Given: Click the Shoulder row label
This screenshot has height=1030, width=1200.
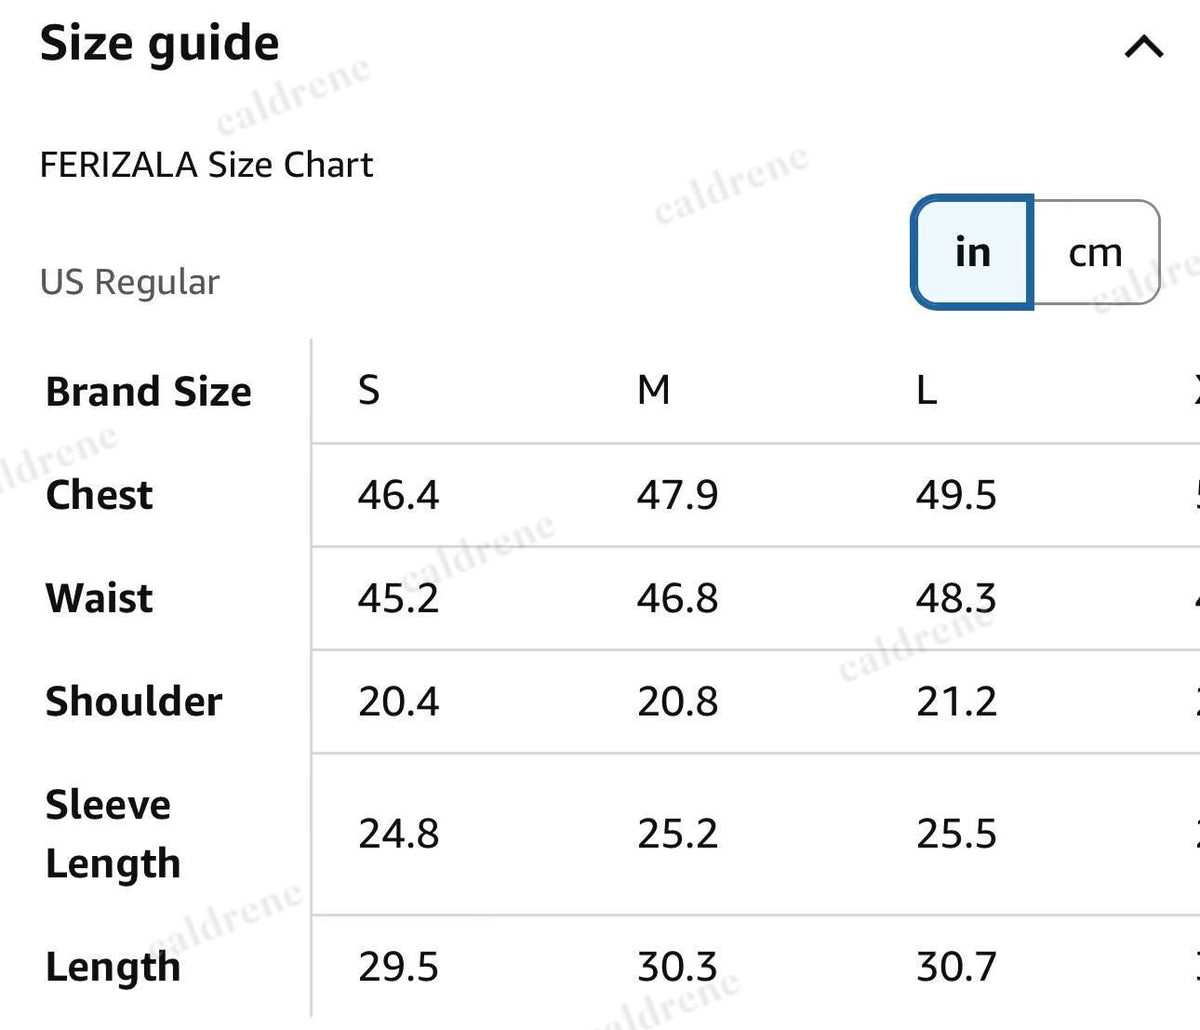Looking at the screenshot, I should click(x=134, y=701).
